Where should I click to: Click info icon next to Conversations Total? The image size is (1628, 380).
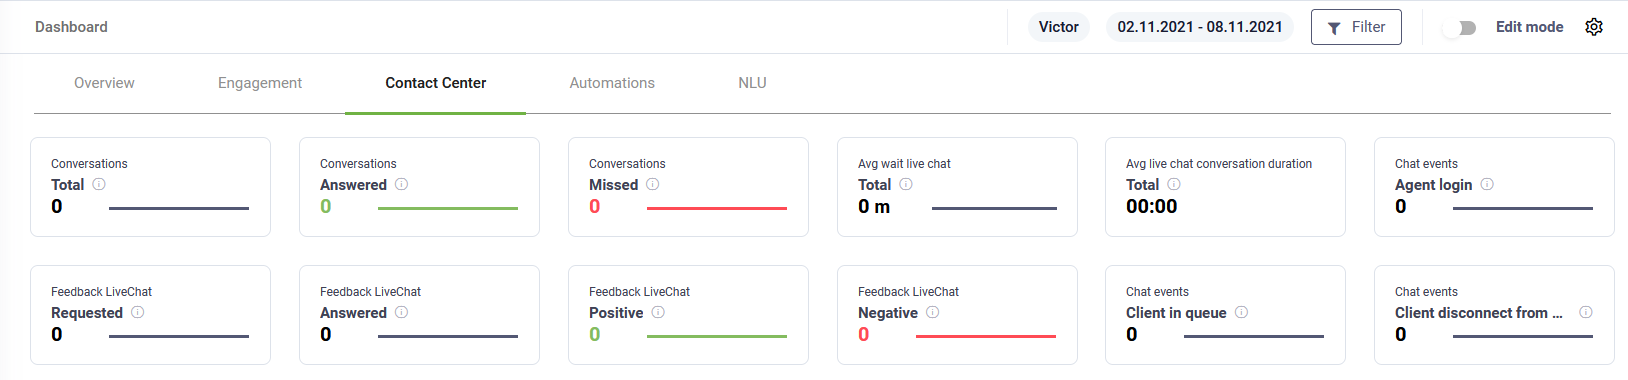tap(99, 184)
